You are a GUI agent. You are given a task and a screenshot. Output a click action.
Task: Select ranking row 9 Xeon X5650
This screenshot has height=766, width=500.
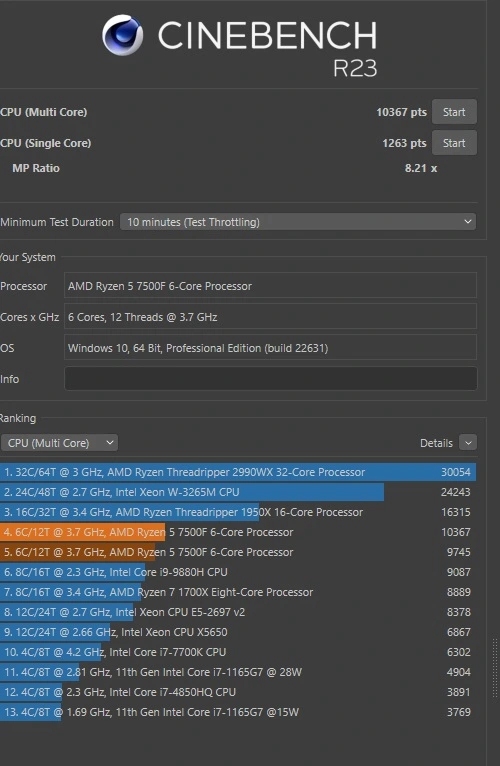(238, 632)
